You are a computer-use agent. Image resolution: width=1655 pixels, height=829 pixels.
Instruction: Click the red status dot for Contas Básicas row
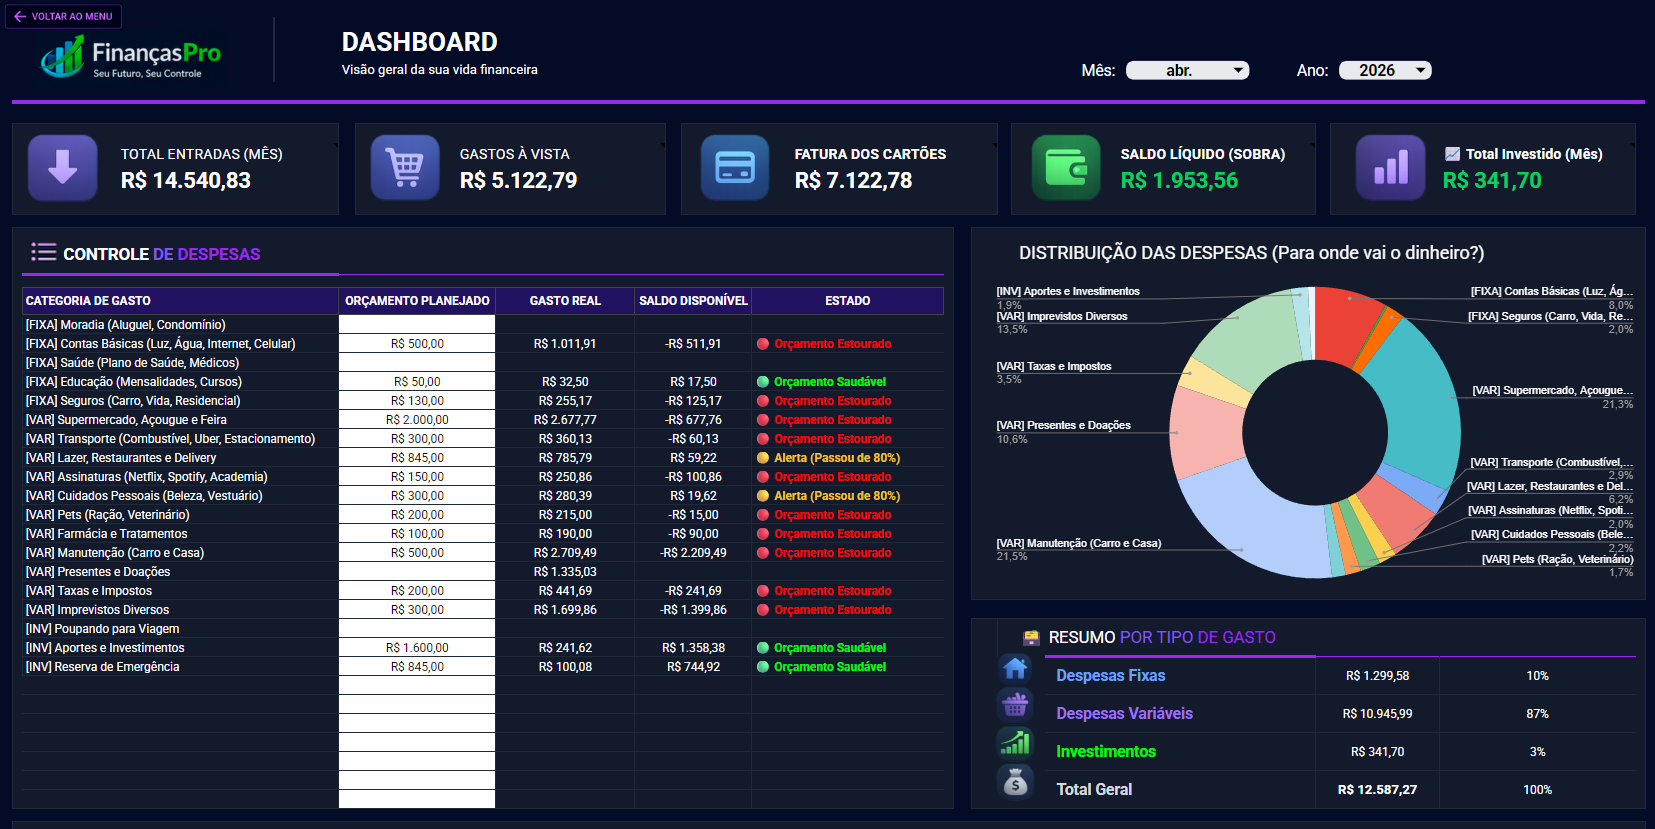[x=763, y=344]
